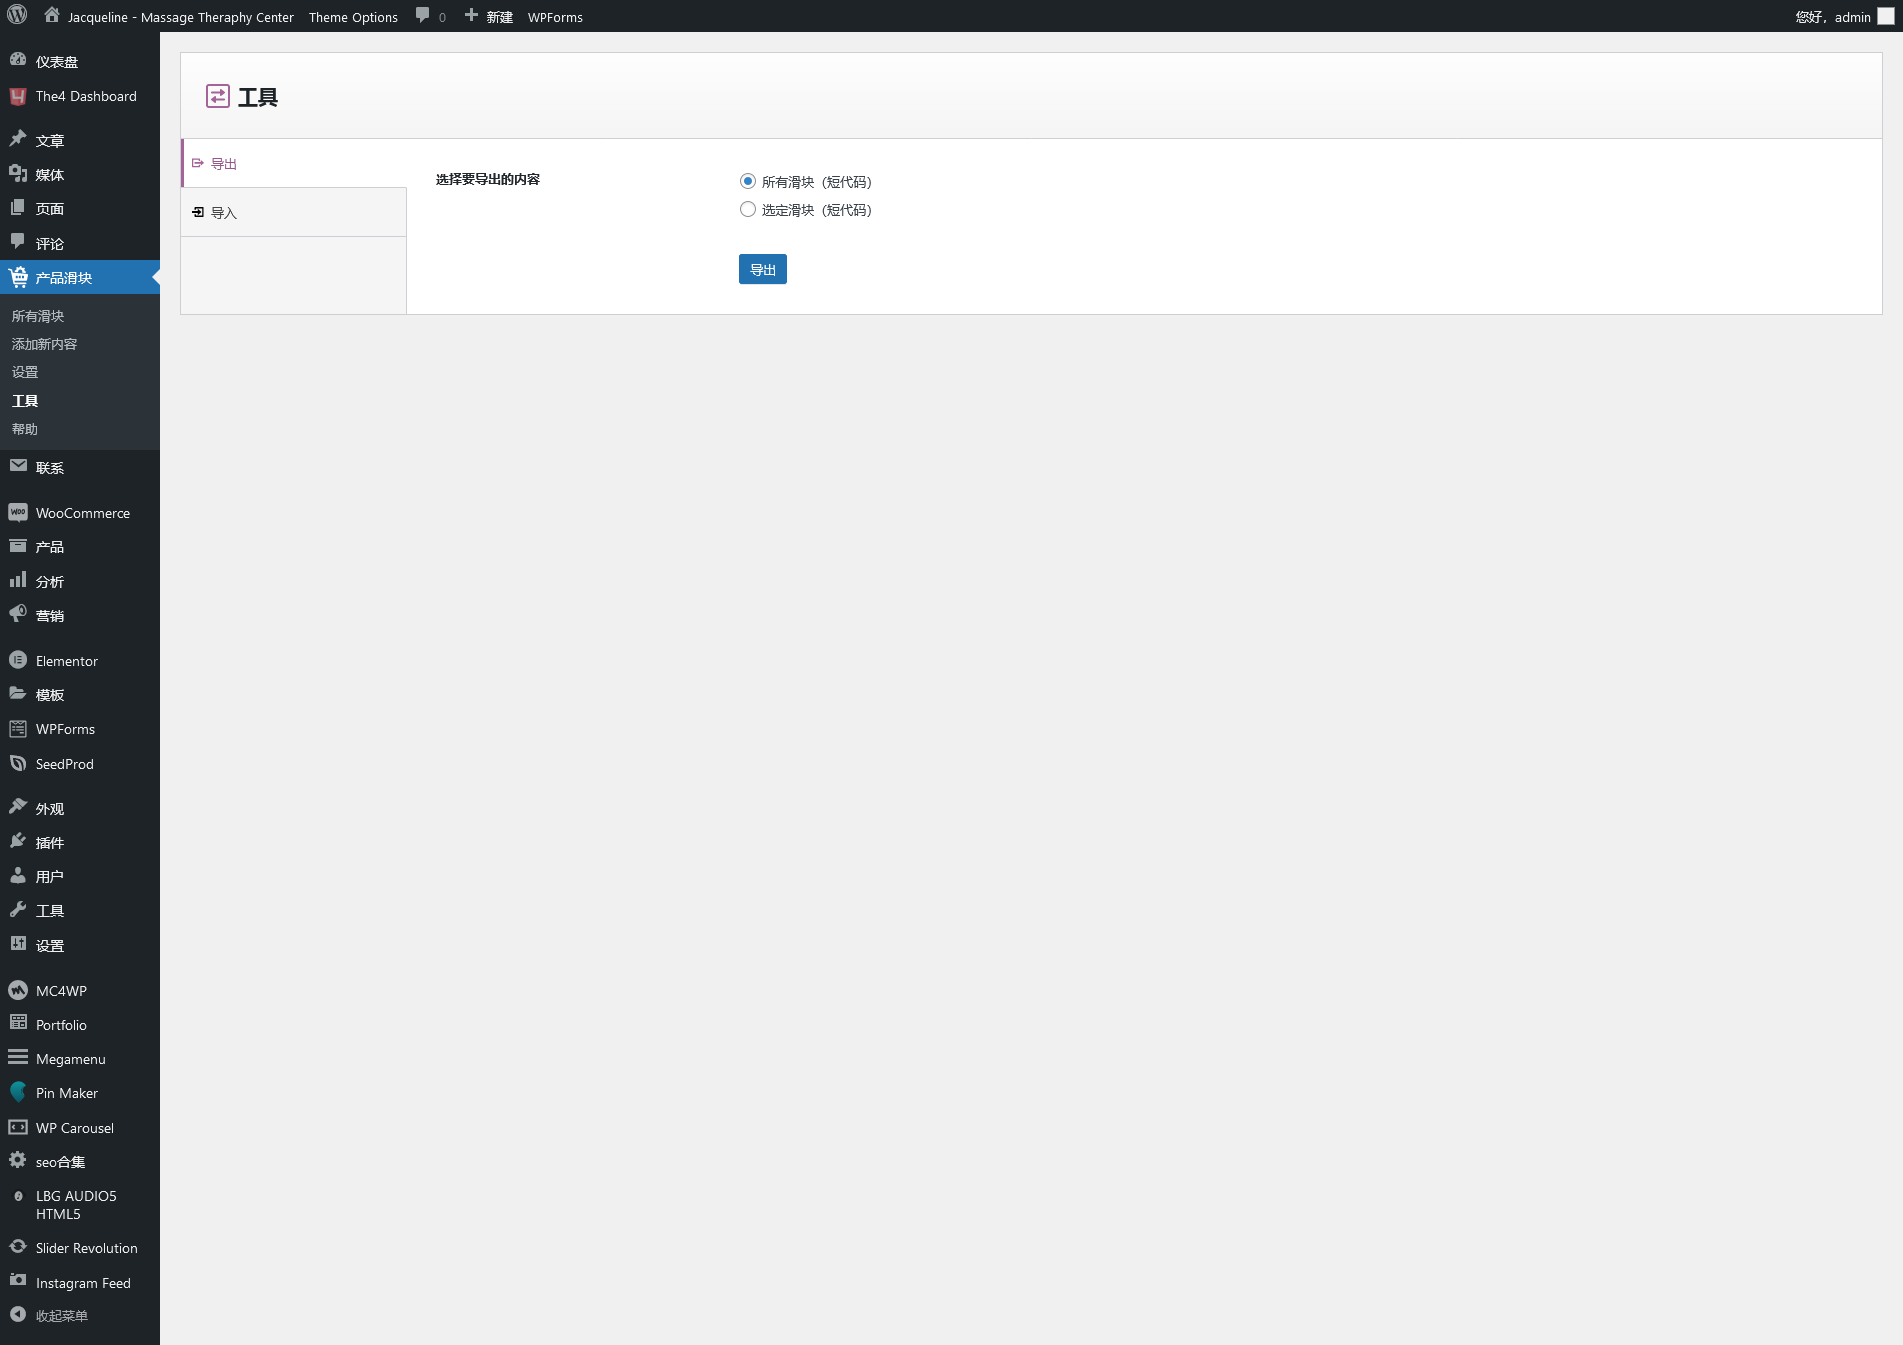The height and width of the screenshot is (1345, 1903).
Task: Click the 媒体 media icon
Action: click(x=18, y=174)
